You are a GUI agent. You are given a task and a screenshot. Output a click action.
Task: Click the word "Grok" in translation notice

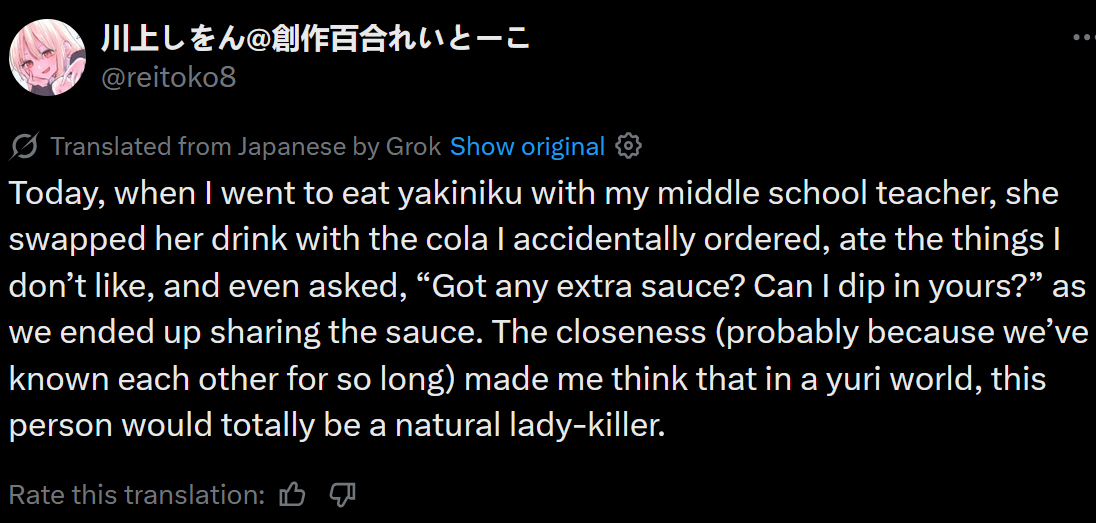(412, 147)
